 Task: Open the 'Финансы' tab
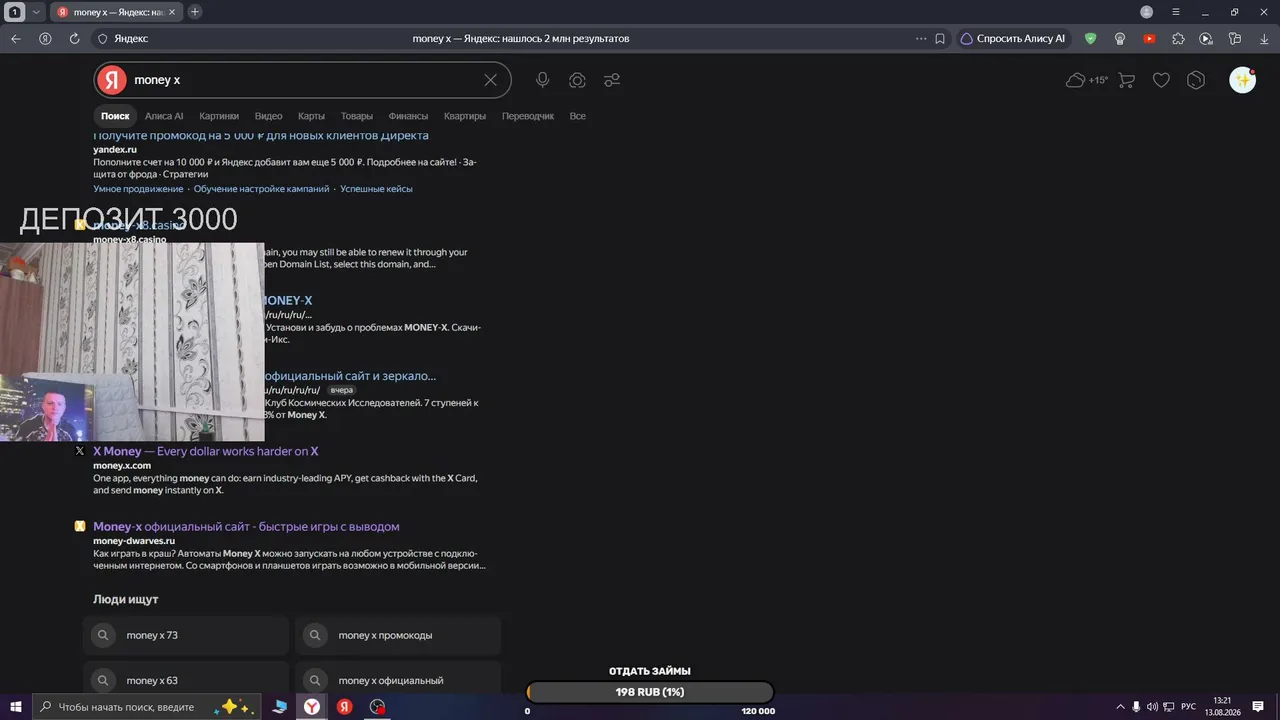coord(408,116)
